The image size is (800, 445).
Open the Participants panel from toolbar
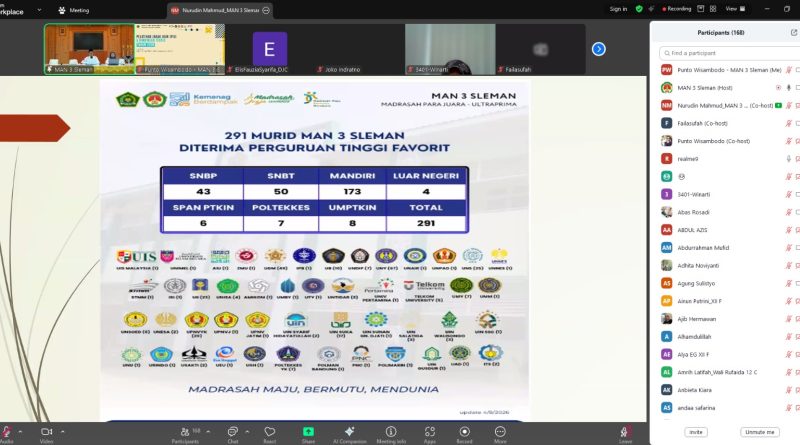point(185,432)
